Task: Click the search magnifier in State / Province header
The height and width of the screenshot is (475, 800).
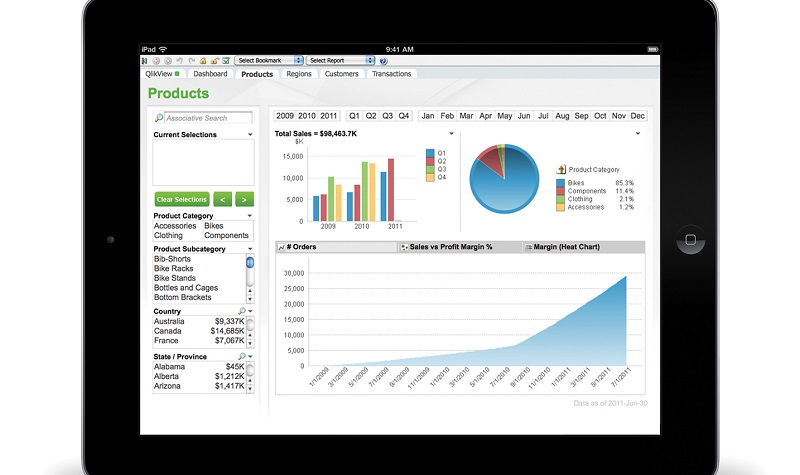Action: point(241,356)
